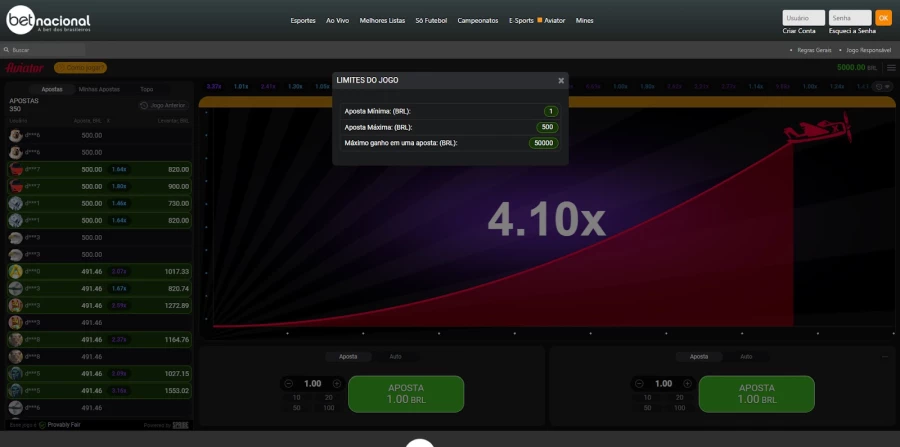Switch left bet panel to Auto
Screen dimensions: 900x447
click(396, 356)
